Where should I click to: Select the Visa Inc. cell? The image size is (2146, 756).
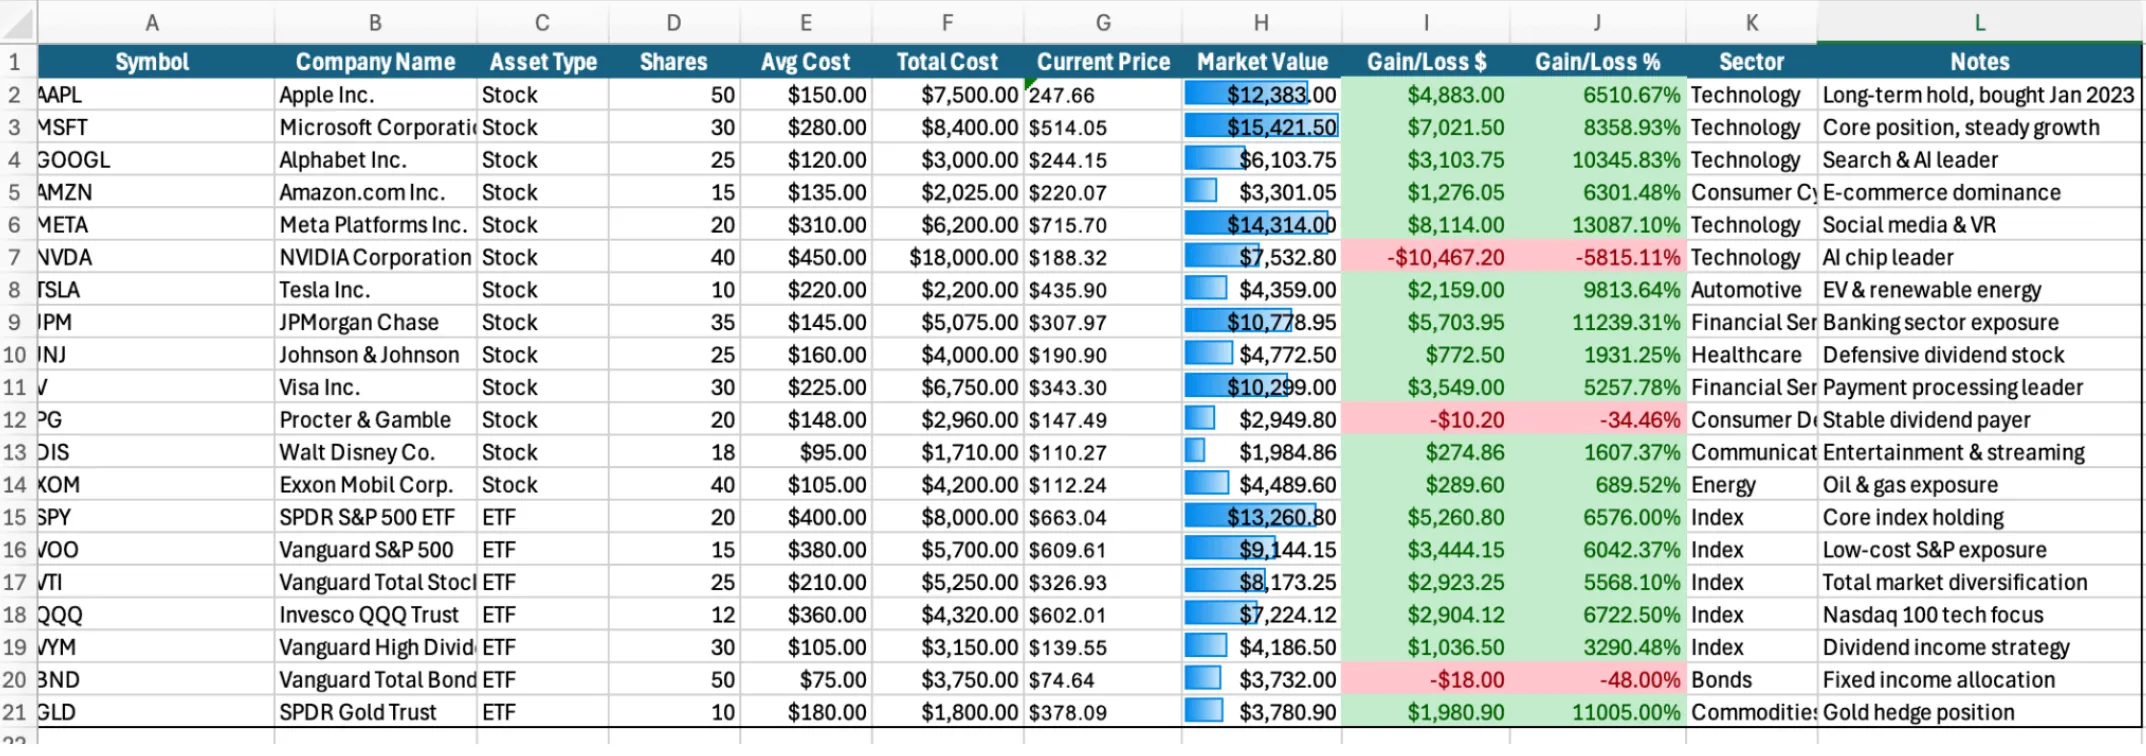click(375, 387)
